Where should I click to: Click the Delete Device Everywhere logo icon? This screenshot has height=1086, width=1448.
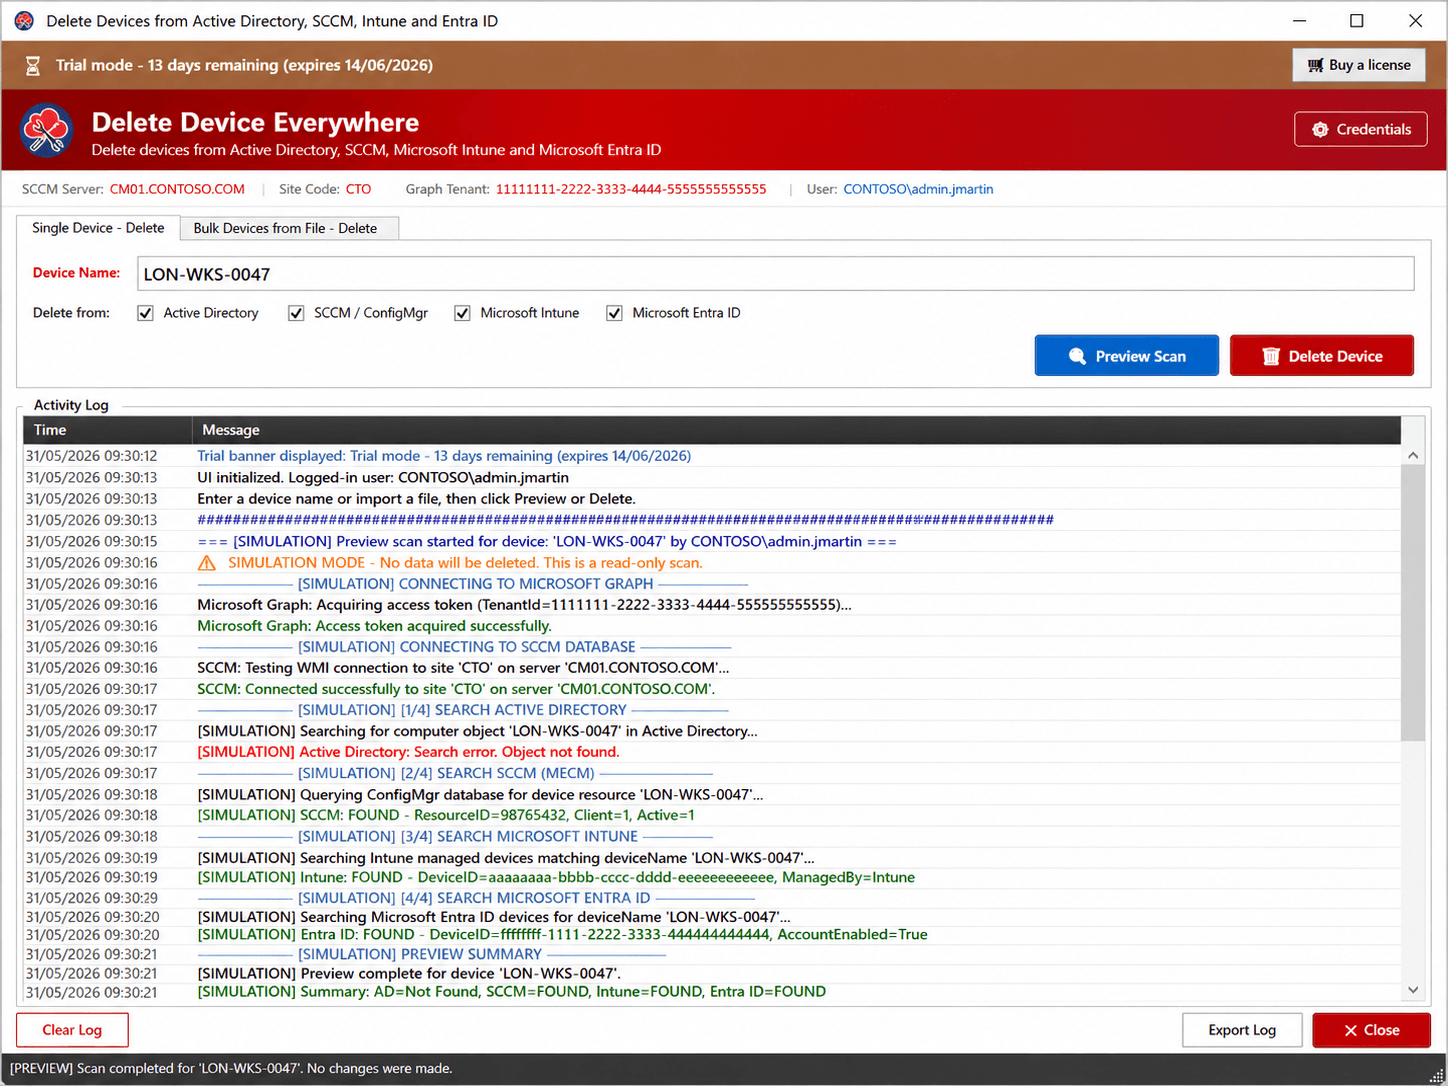click(47, 131)
